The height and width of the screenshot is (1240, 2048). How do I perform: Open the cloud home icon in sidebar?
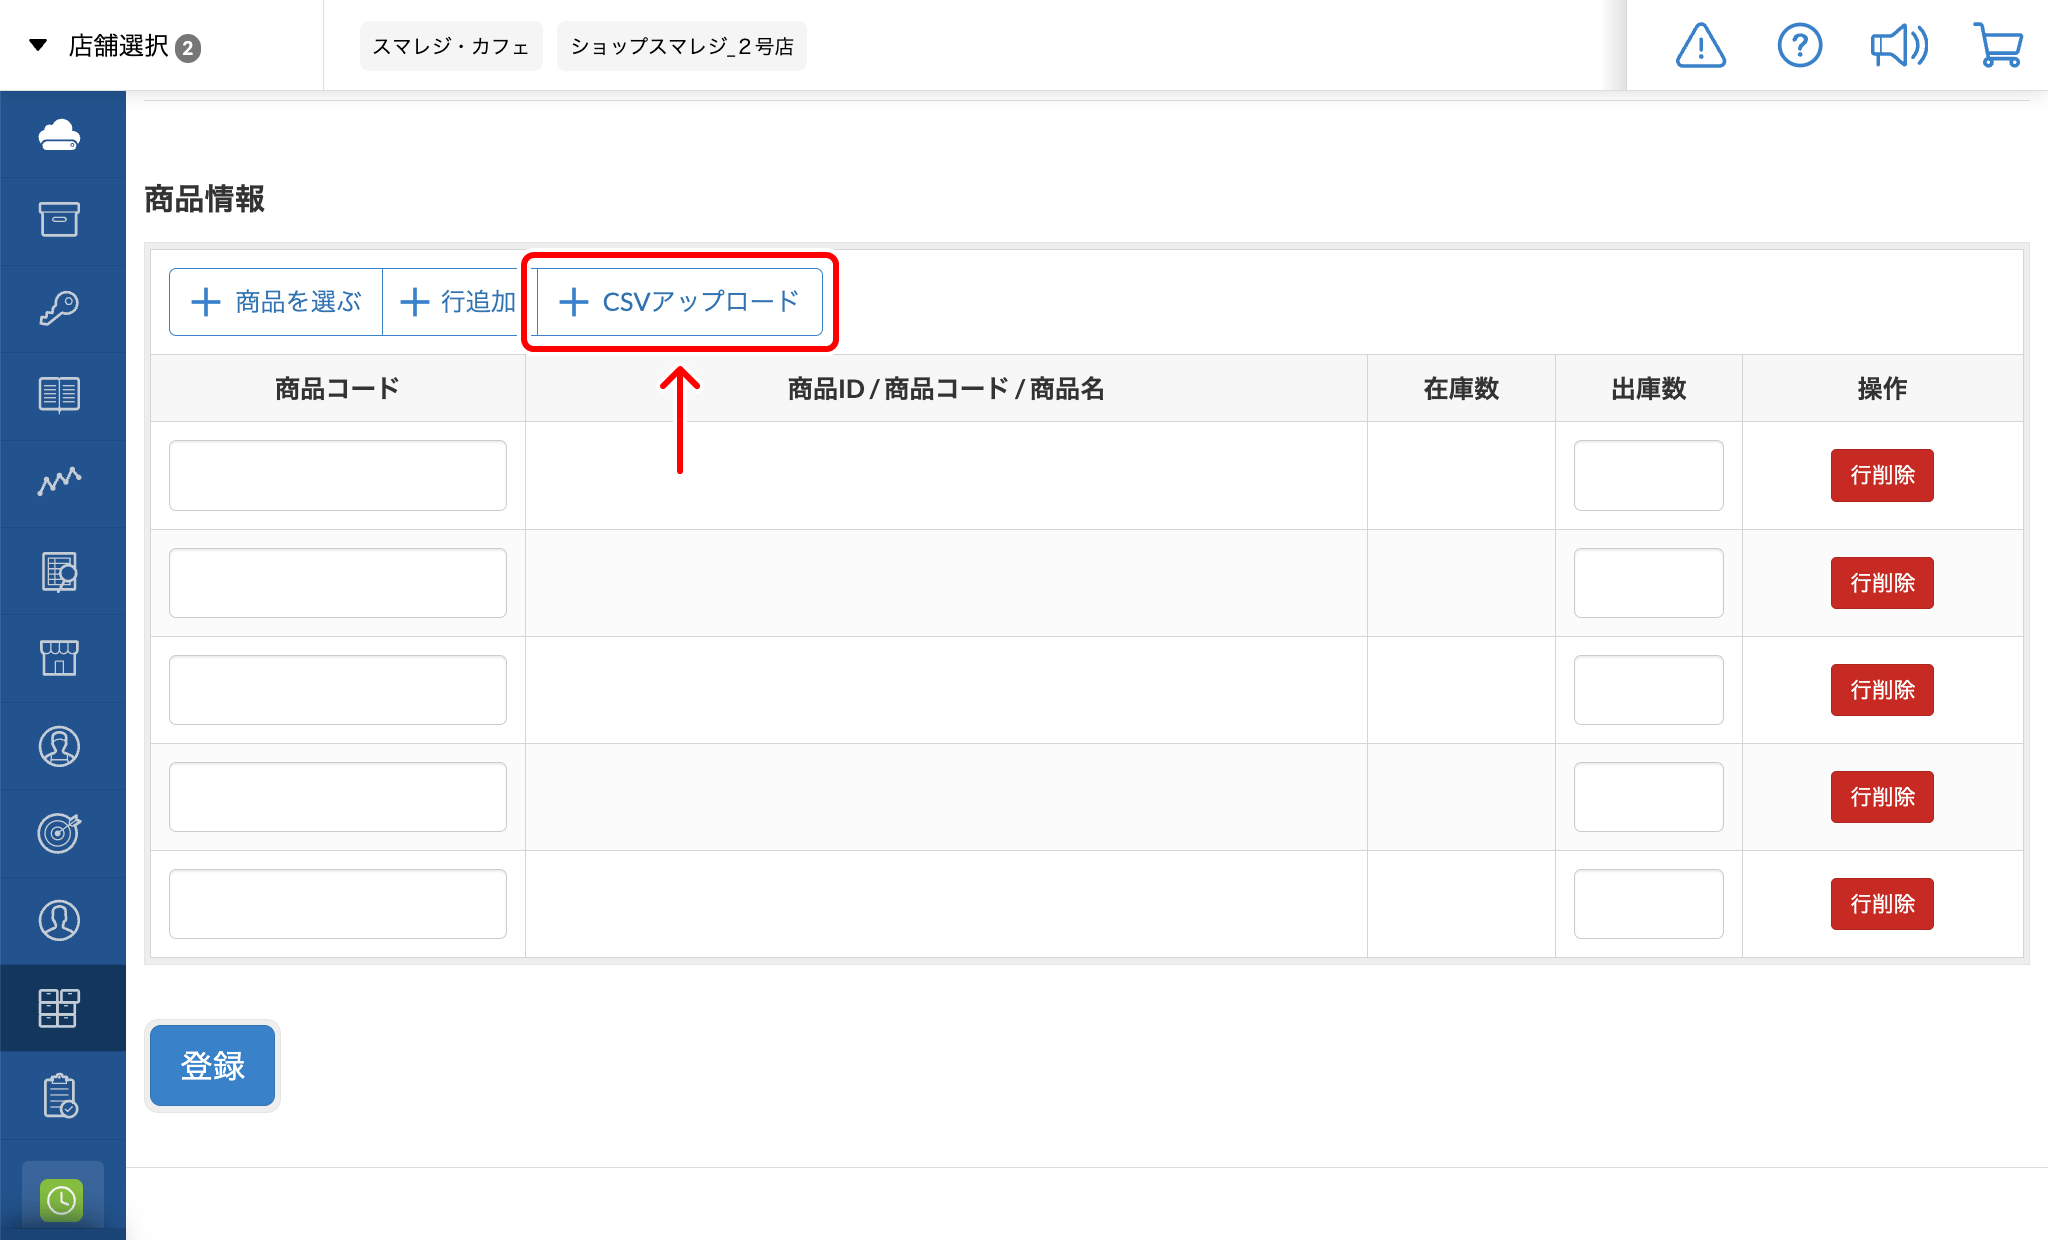(60, 135)
